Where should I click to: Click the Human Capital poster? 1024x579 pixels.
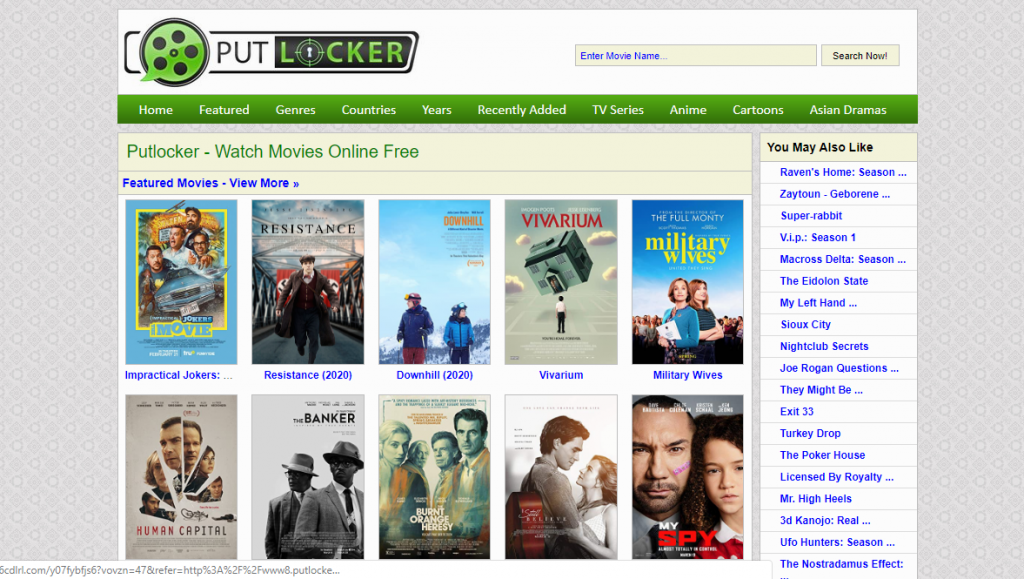click(x=181, y=477)
